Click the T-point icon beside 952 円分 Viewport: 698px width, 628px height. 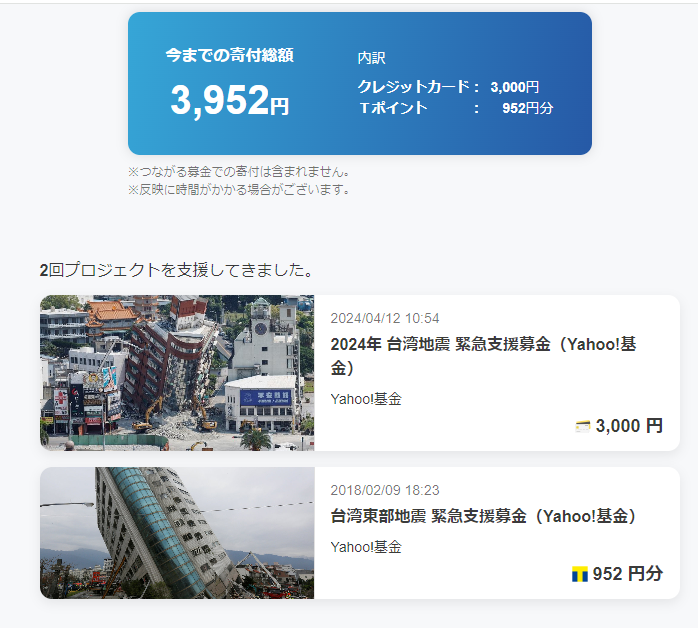tap(580, 574)
